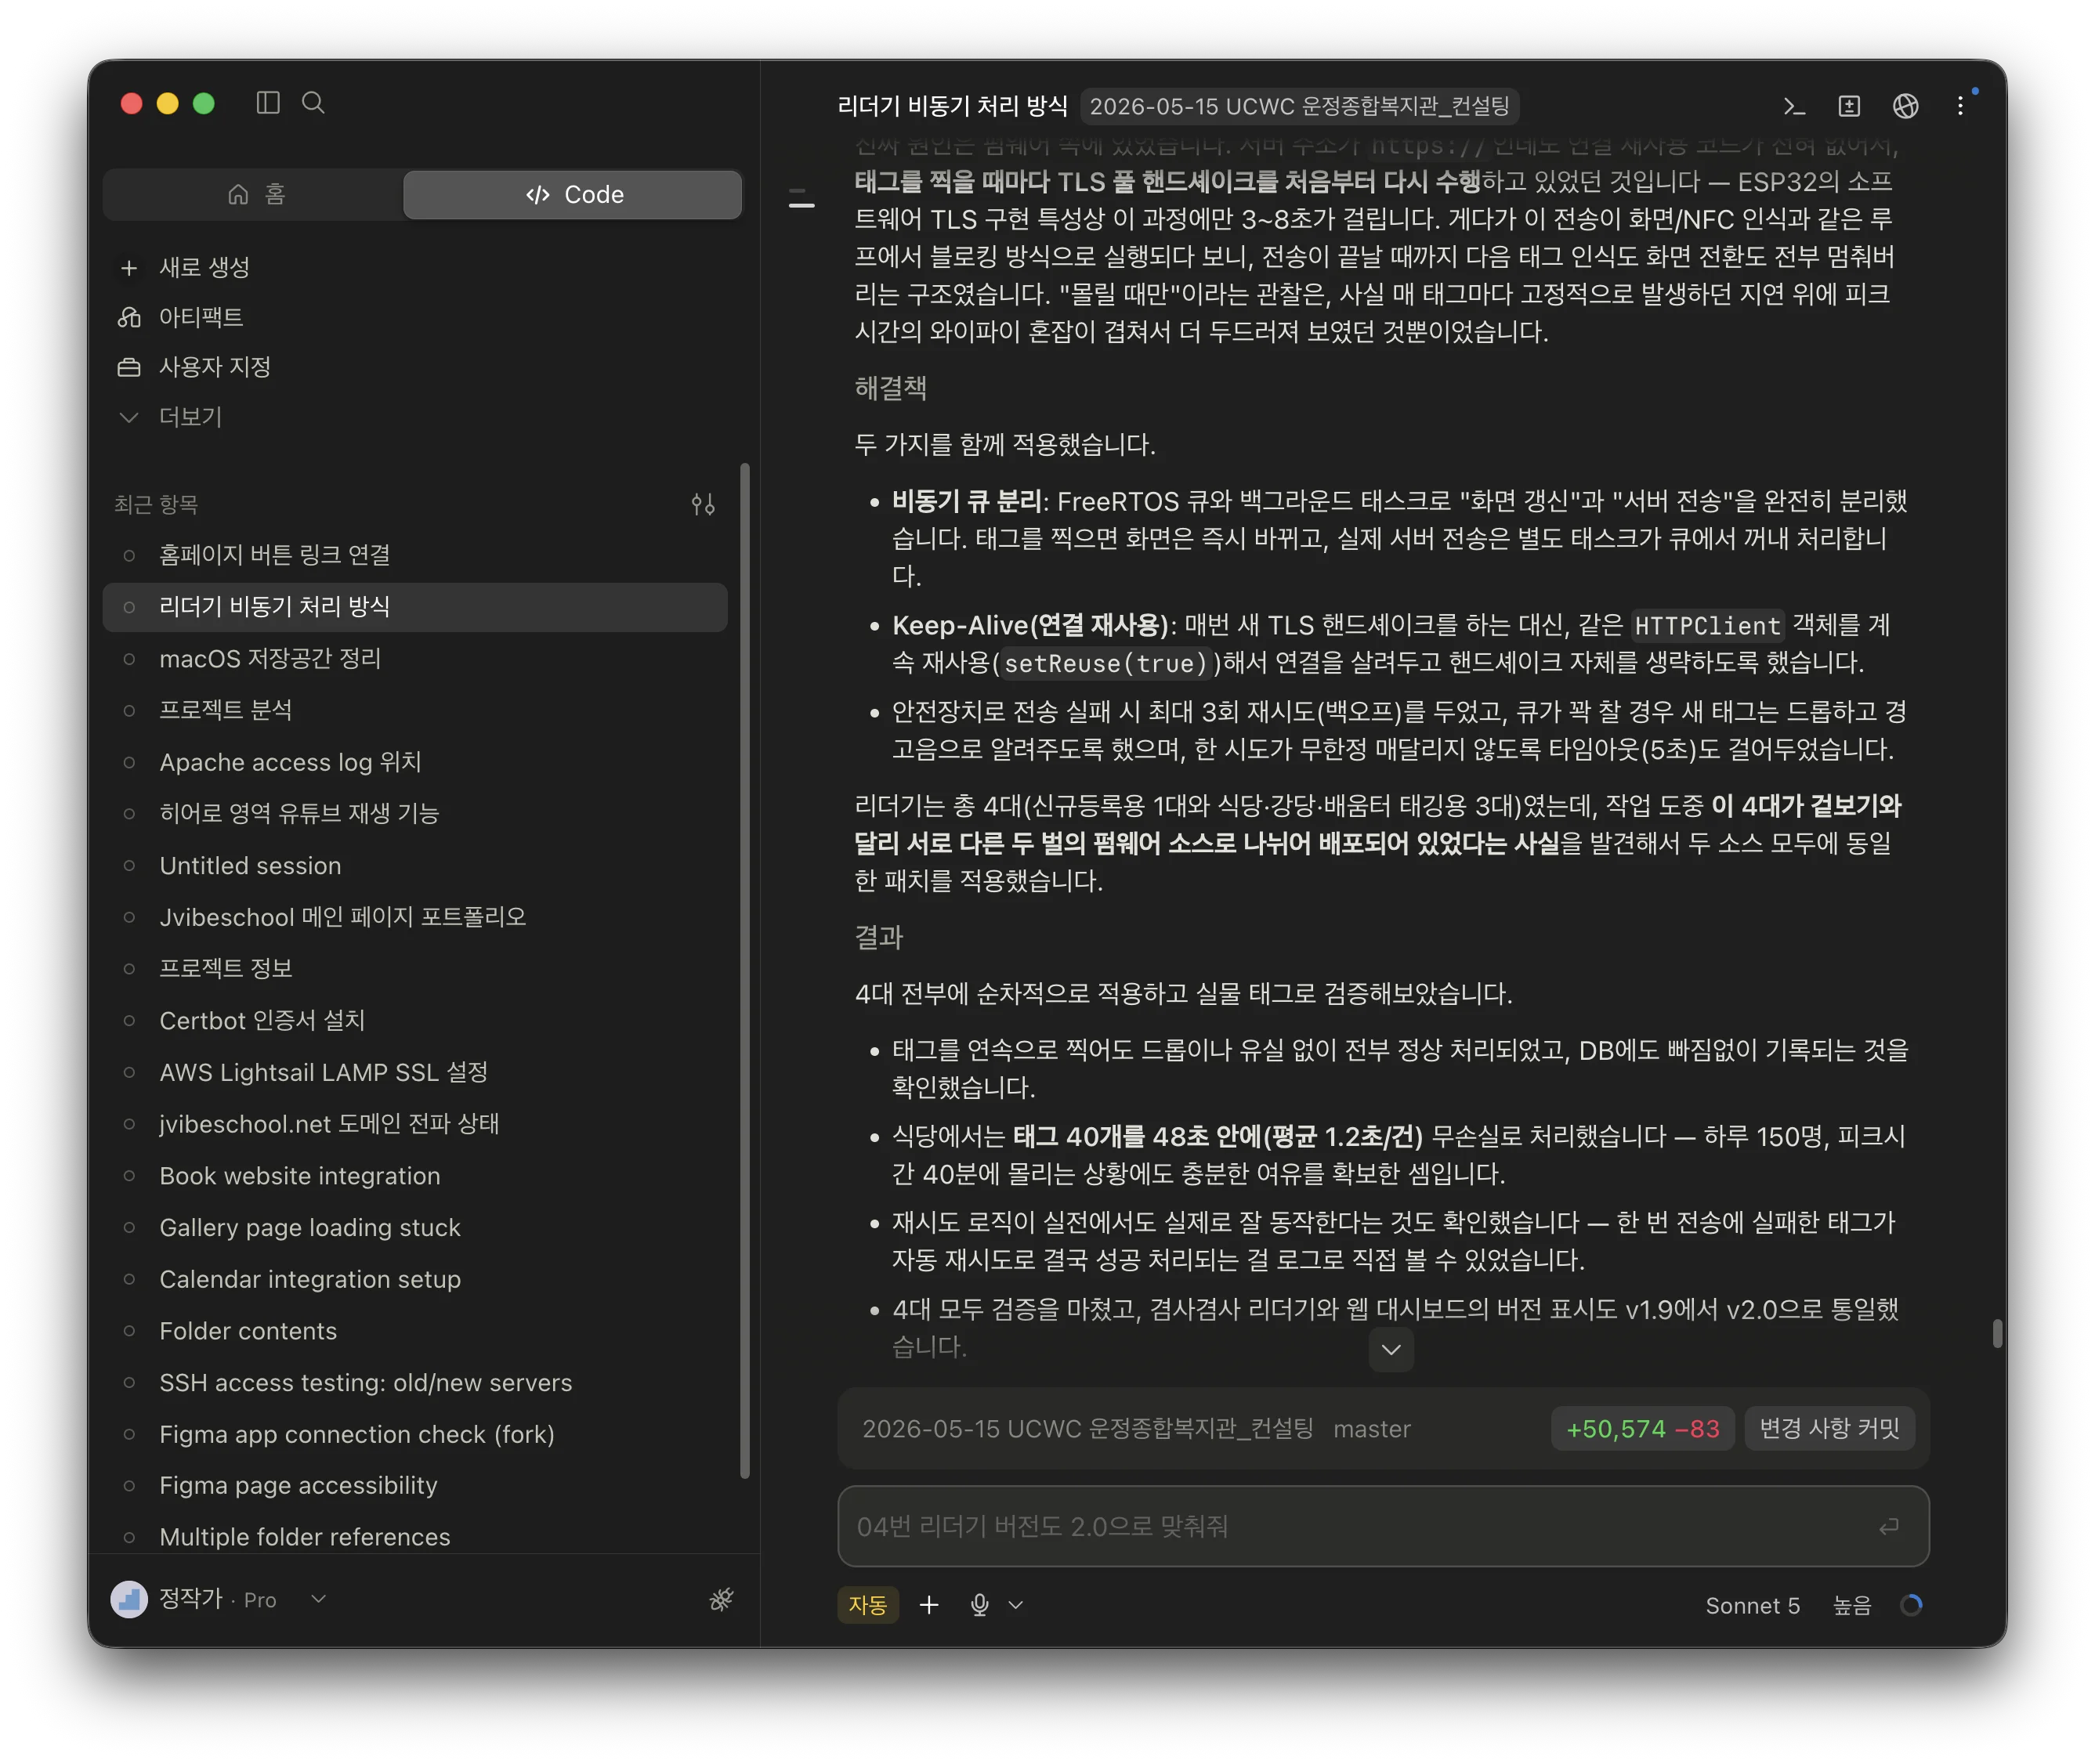
Task: Open session Calendar integration setup
Action: tap(415, 1280)
